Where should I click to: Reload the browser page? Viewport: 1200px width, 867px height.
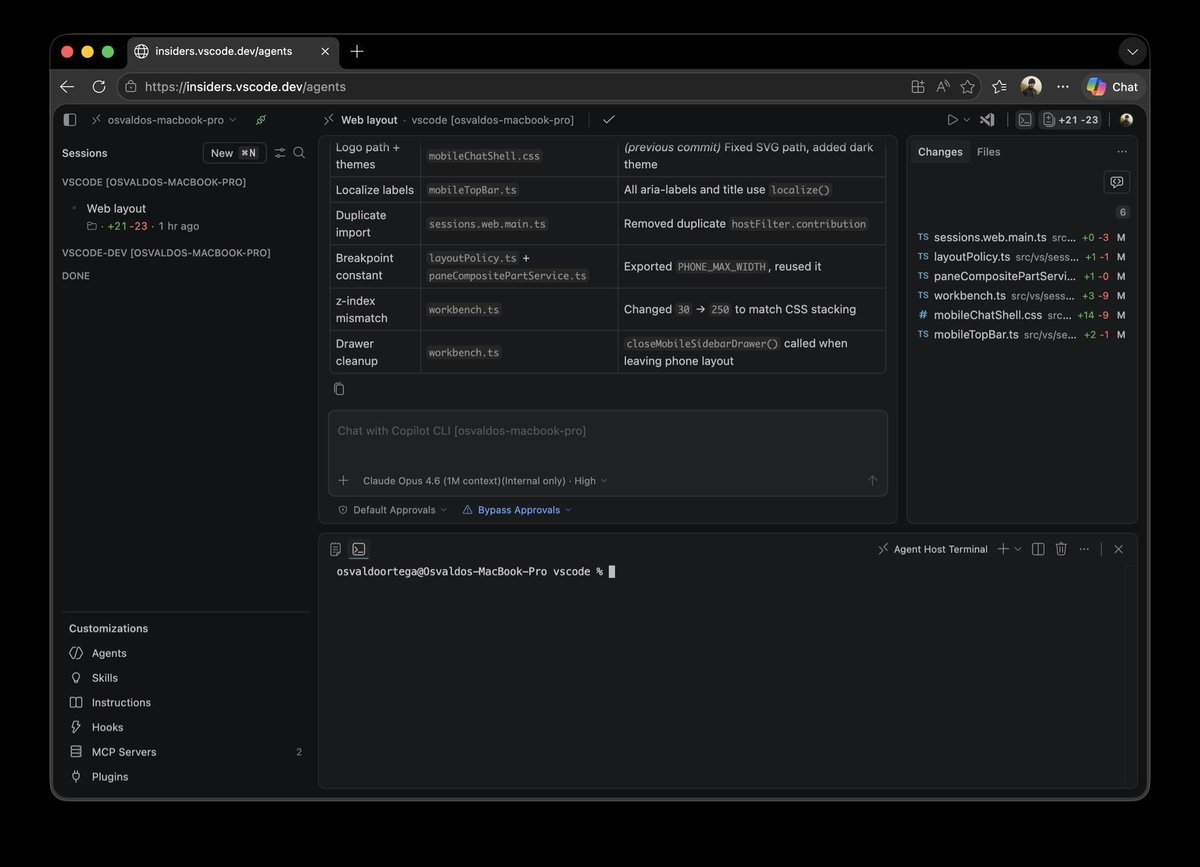click(x=99, y=87)
